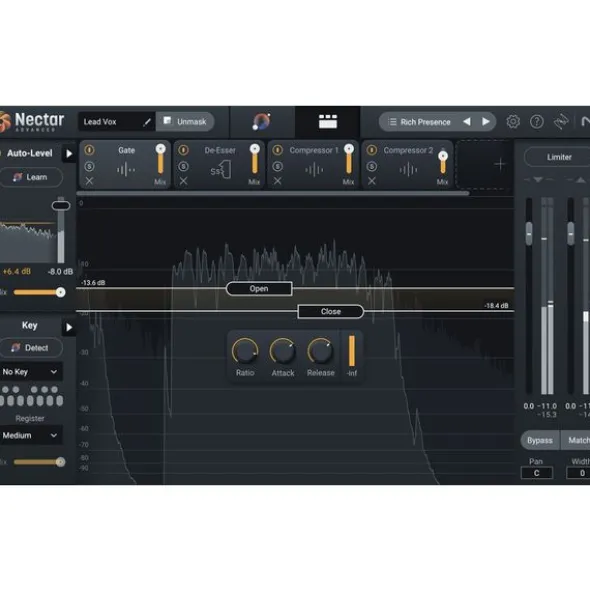The image size is (590, 591).
Task: Go to next preset arrow
Action: point(486,121)
